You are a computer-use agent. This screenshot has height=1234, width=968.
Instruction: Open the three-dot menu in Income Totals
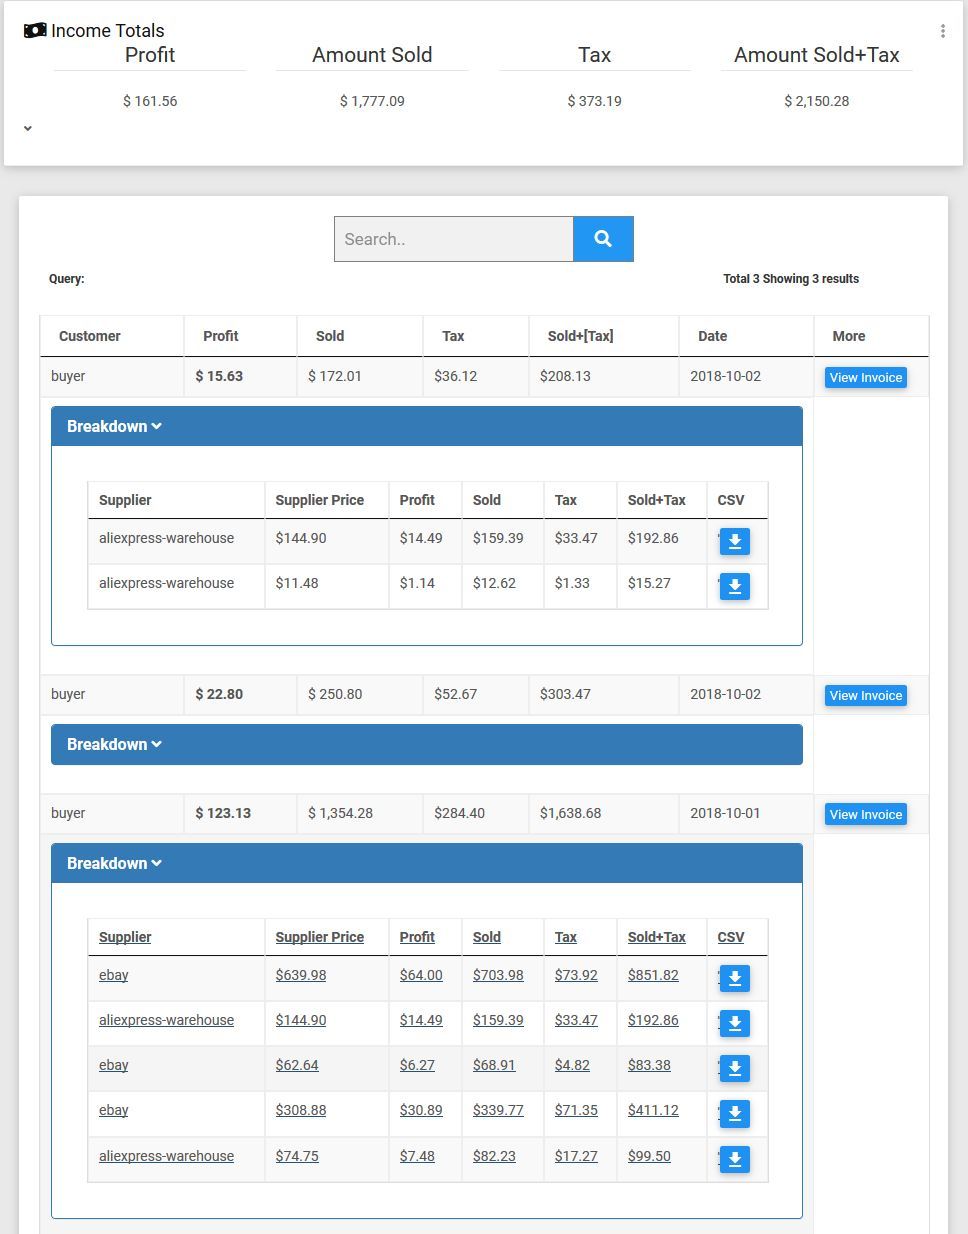pos(942,31)
